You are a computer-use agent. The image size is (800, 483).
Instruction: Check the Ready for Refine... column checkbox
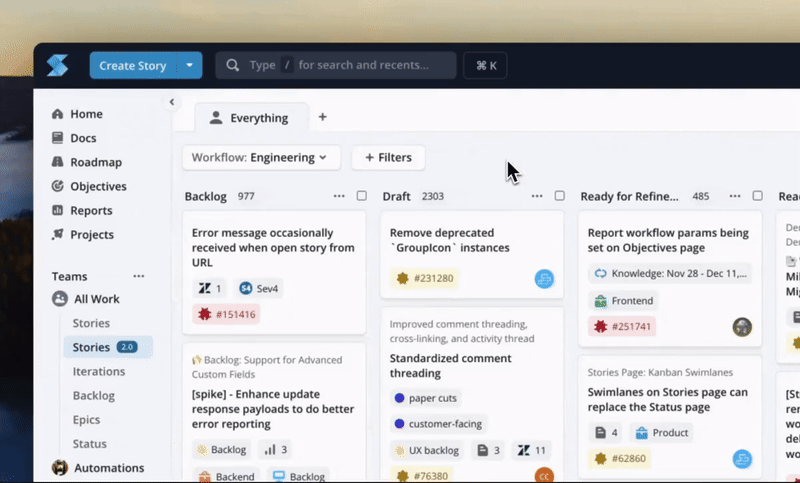(758, 196)
